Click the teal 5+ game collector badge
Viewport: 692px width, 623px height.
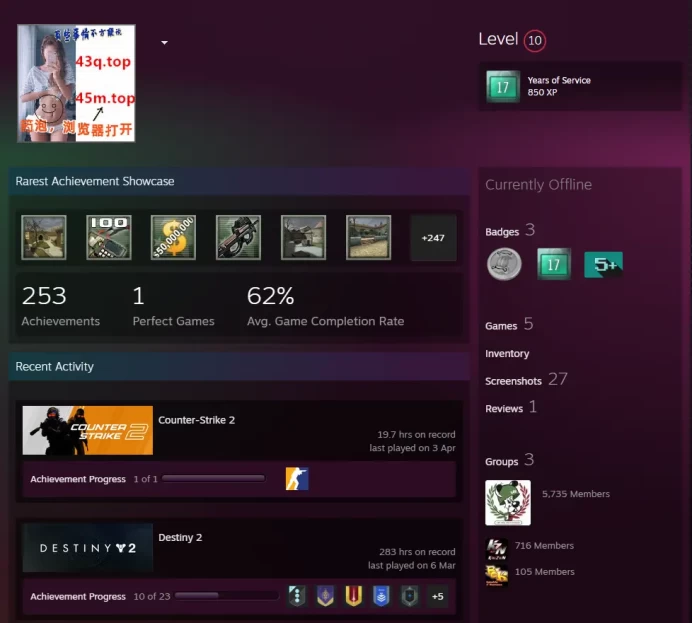pos(603,265)
